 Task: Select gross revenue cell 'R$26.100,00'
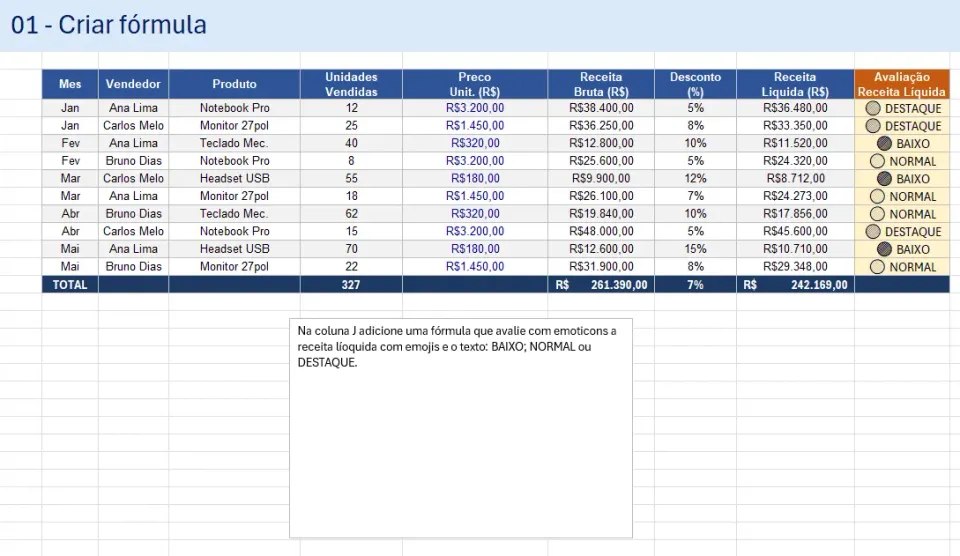[x=601, y=196]
